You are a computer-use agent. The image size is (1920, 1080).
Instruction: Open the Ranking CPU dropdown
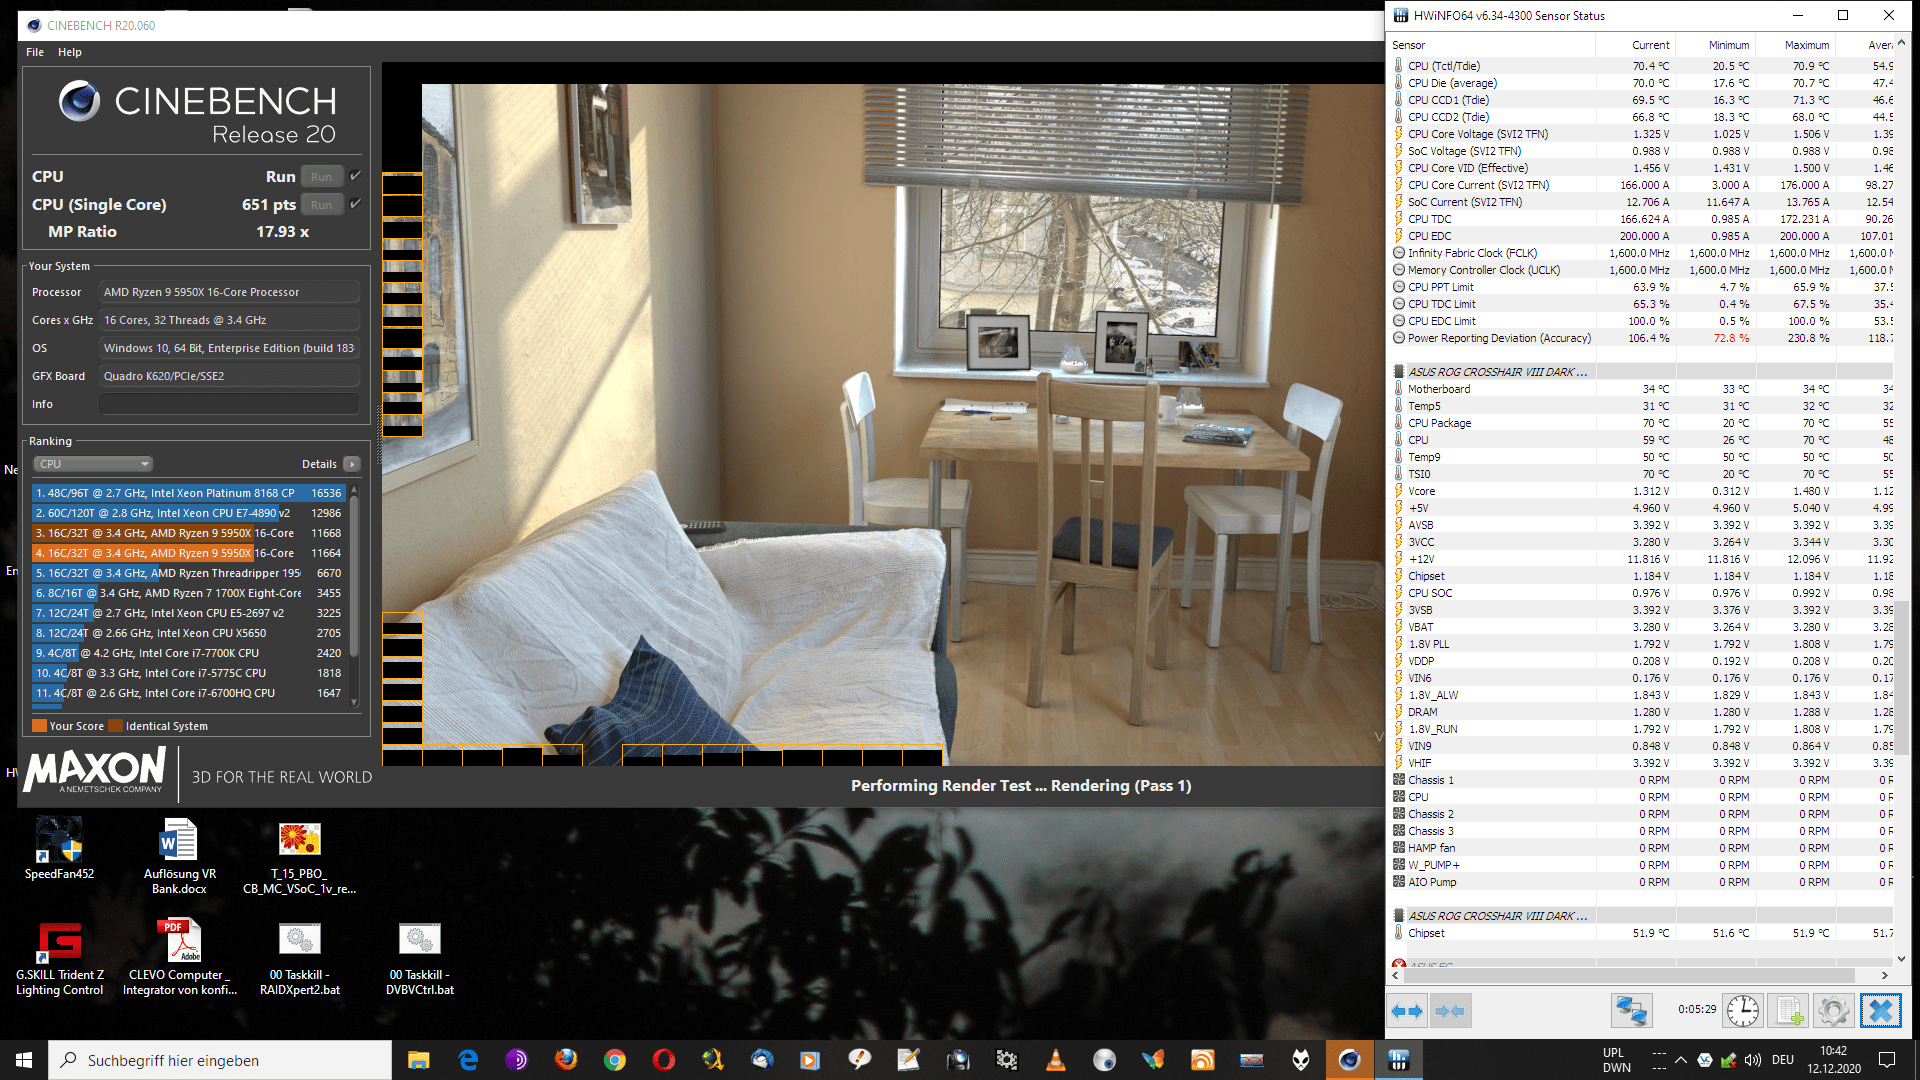(93, 464)
